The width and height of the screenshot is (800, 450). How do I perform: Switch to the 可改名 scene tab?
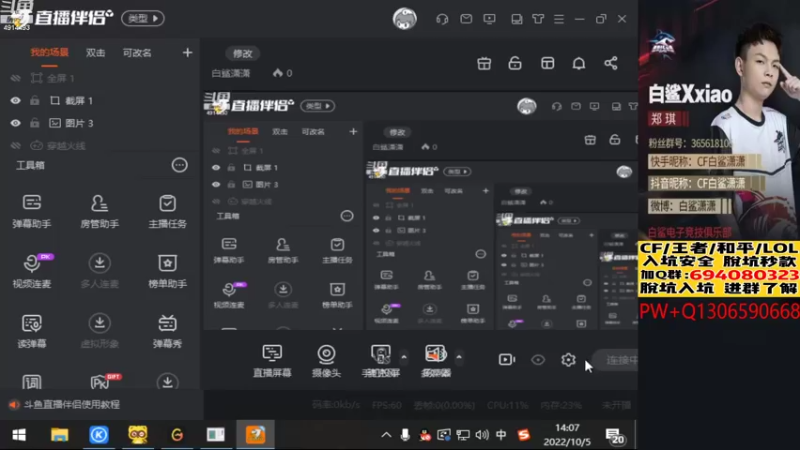coord(137,53)
